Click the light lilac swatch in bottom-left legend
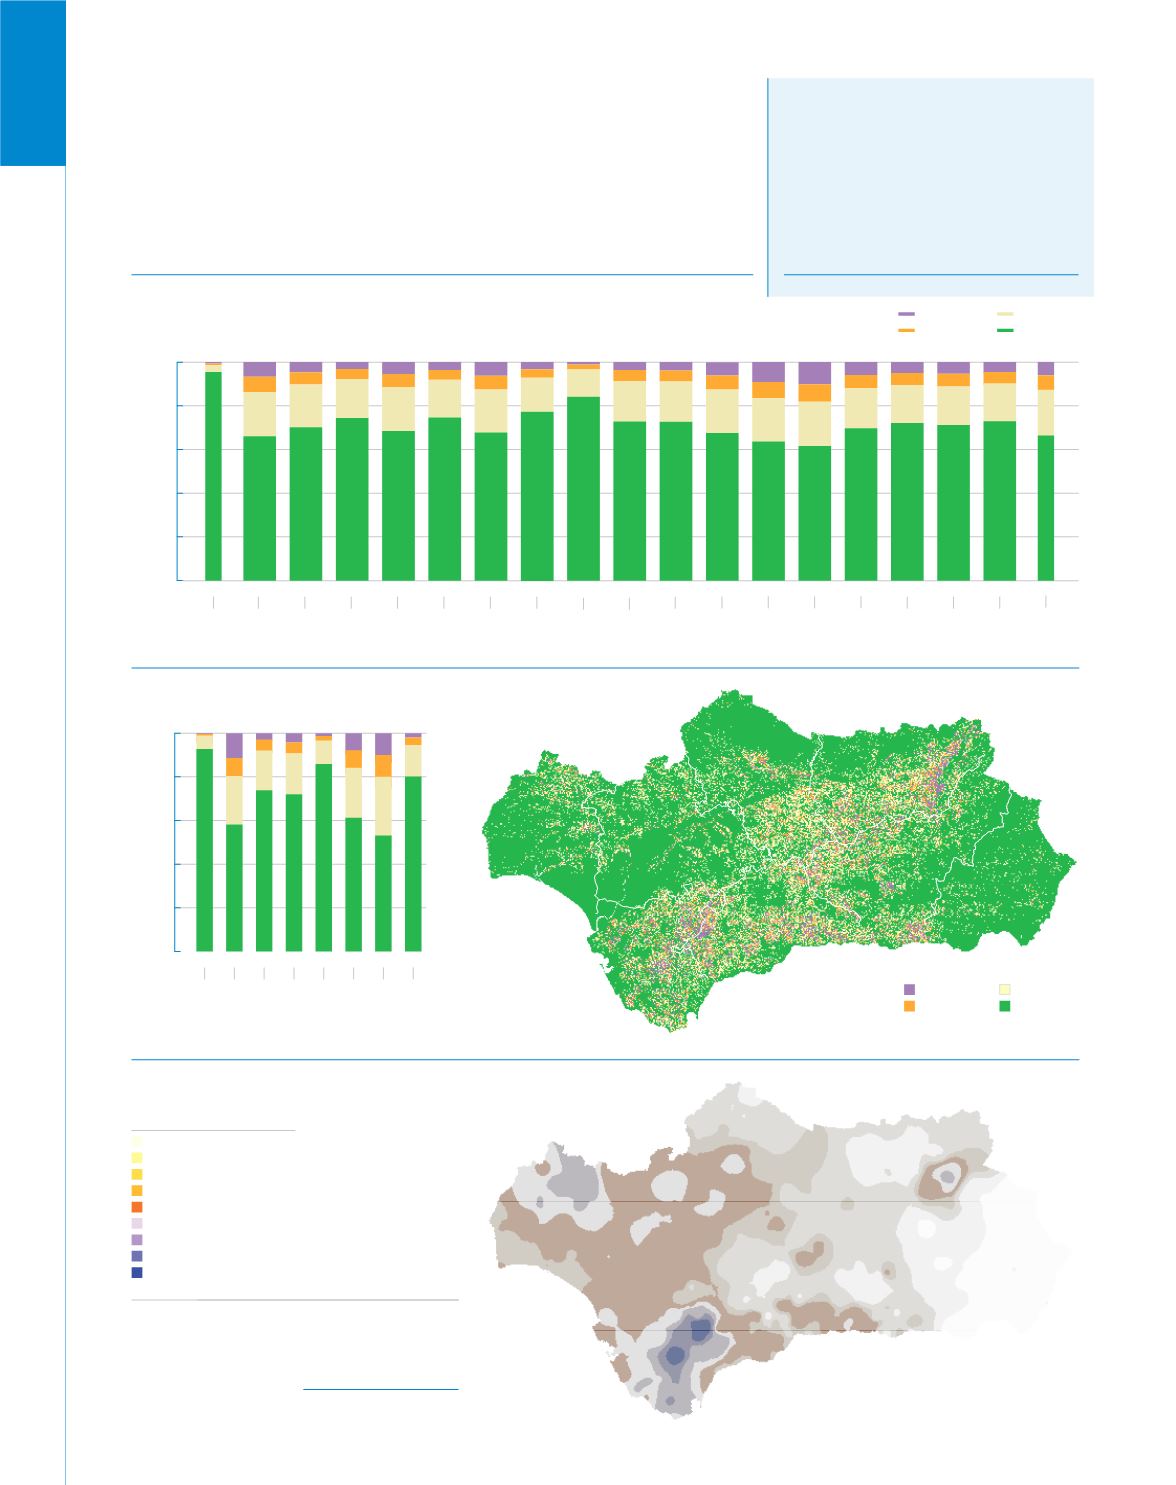The width and height of the screenshot is (1176, 1485). pyautogui.click(x=137, y=1223)
